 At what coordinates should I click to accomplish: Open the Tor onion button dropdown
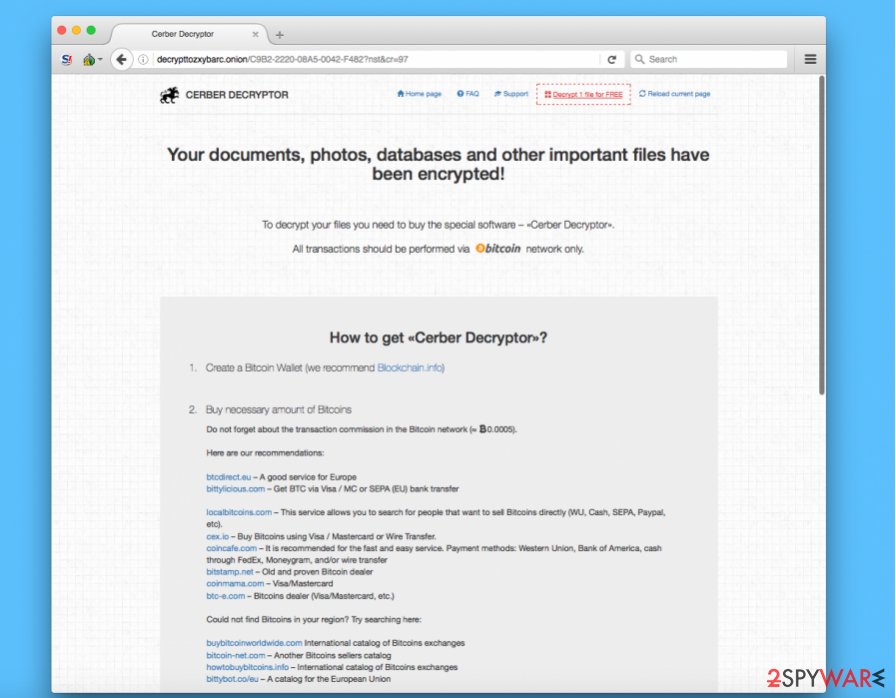[92, 59]
